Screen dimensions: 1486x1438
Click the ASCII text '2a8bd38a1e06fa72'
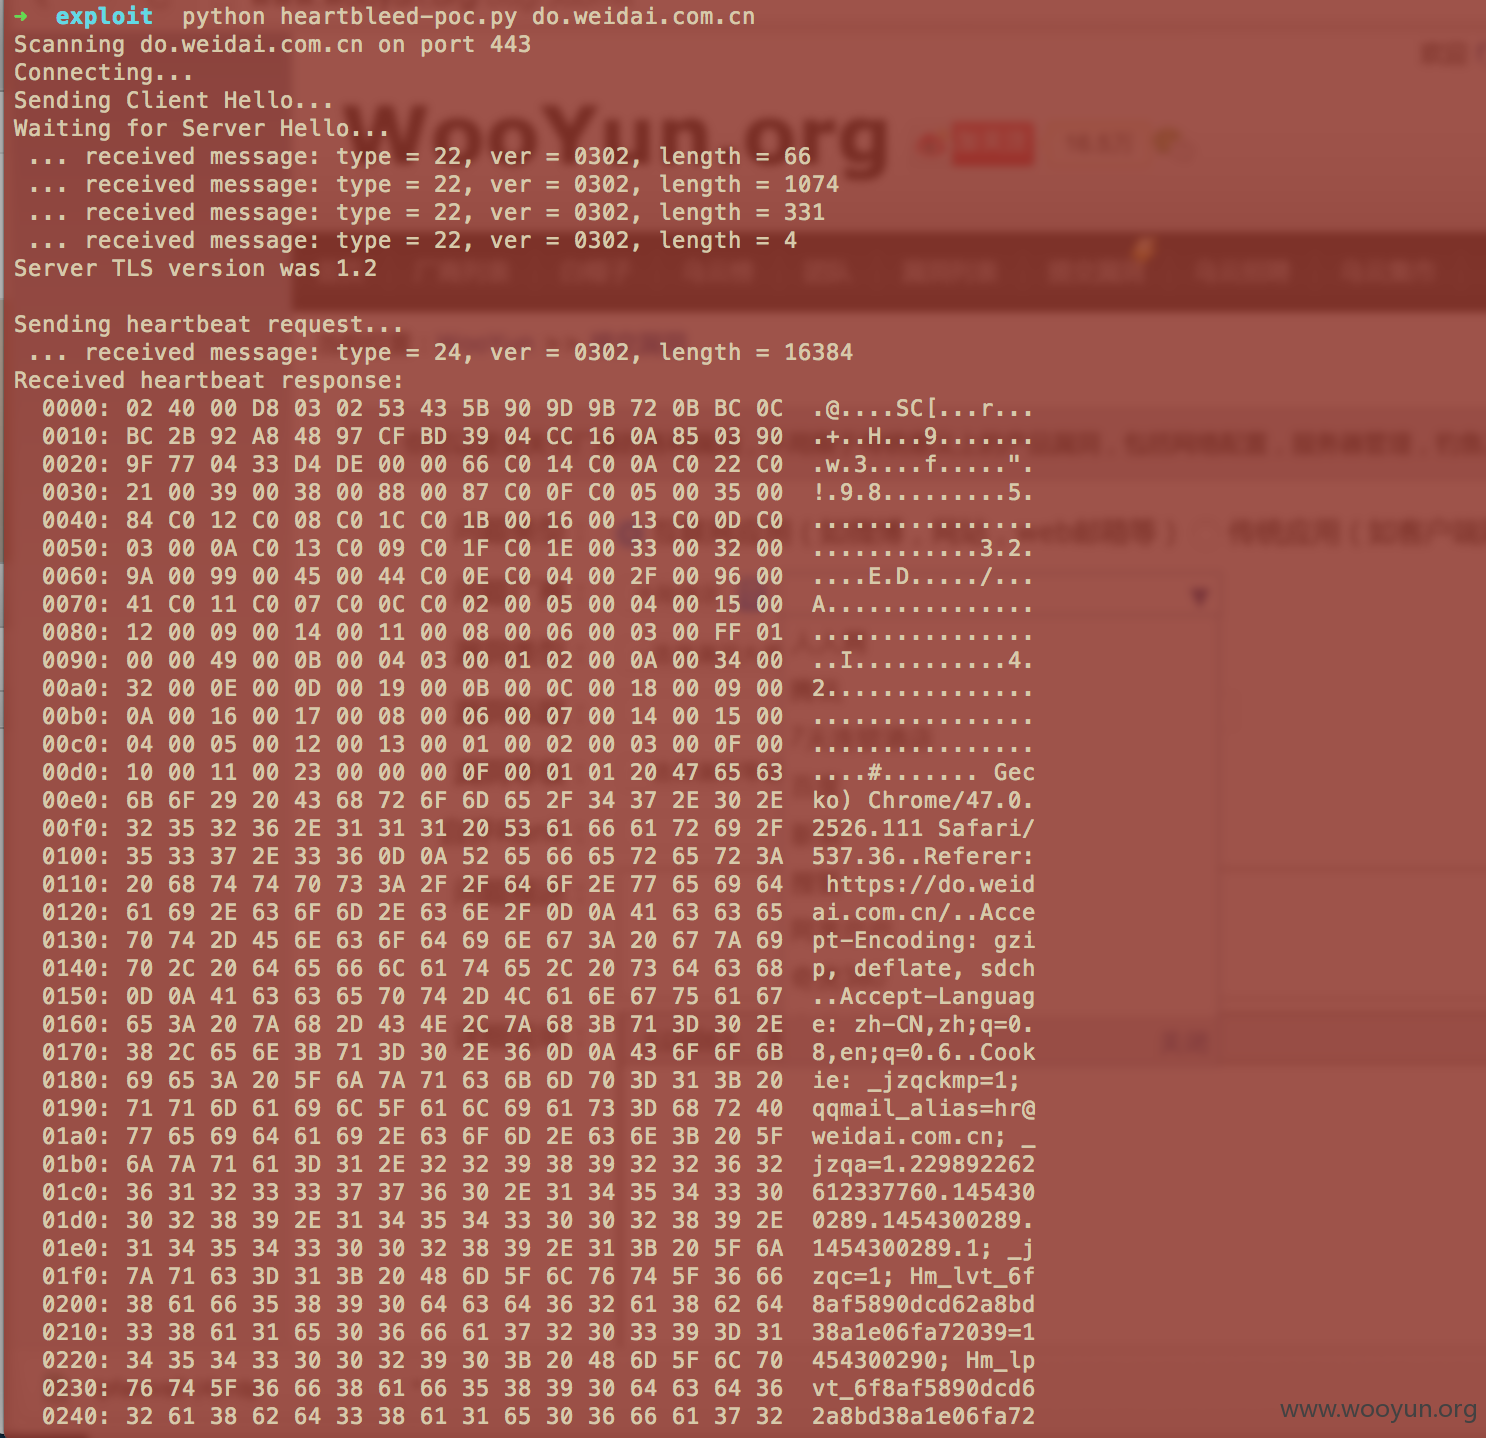923,1416
